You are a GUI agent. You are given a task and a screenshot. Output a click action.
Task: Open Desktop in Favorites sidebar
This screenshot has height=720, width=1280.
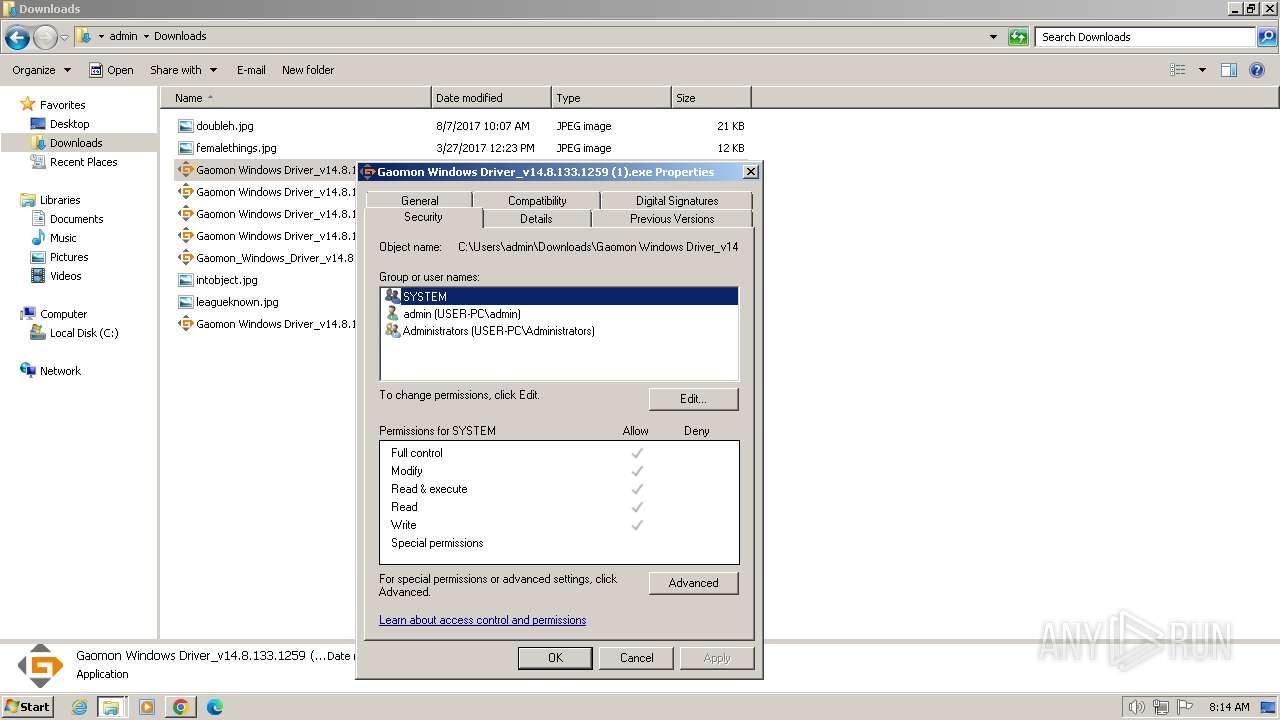[x=69, y=124]
